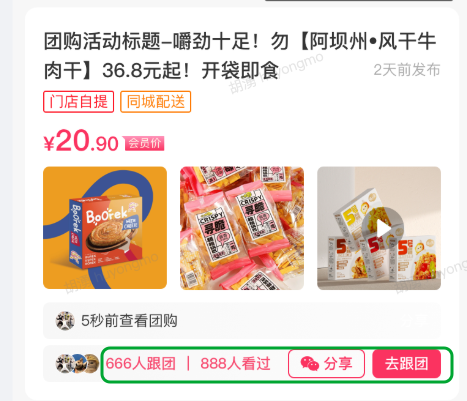This screenshot has height=401, width=467.
Task: Click the ¥20.90 price
Action: tap(81, 142)
